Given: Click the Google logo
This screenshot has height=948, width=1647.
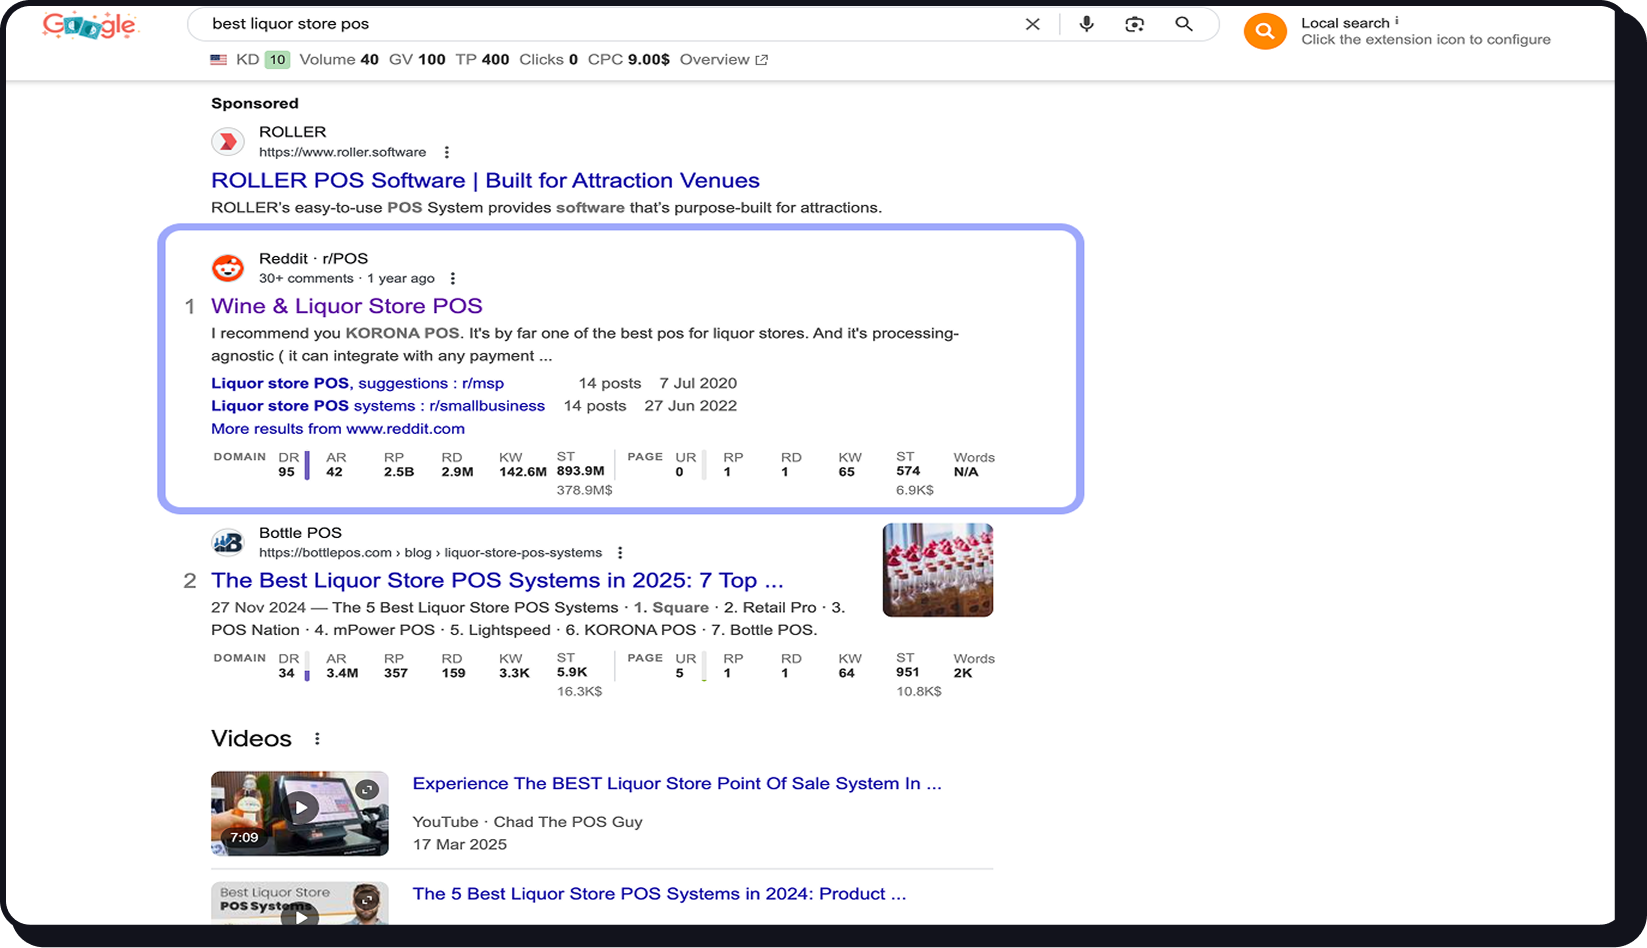Looking at the screenshot, I should coord(90,26).
